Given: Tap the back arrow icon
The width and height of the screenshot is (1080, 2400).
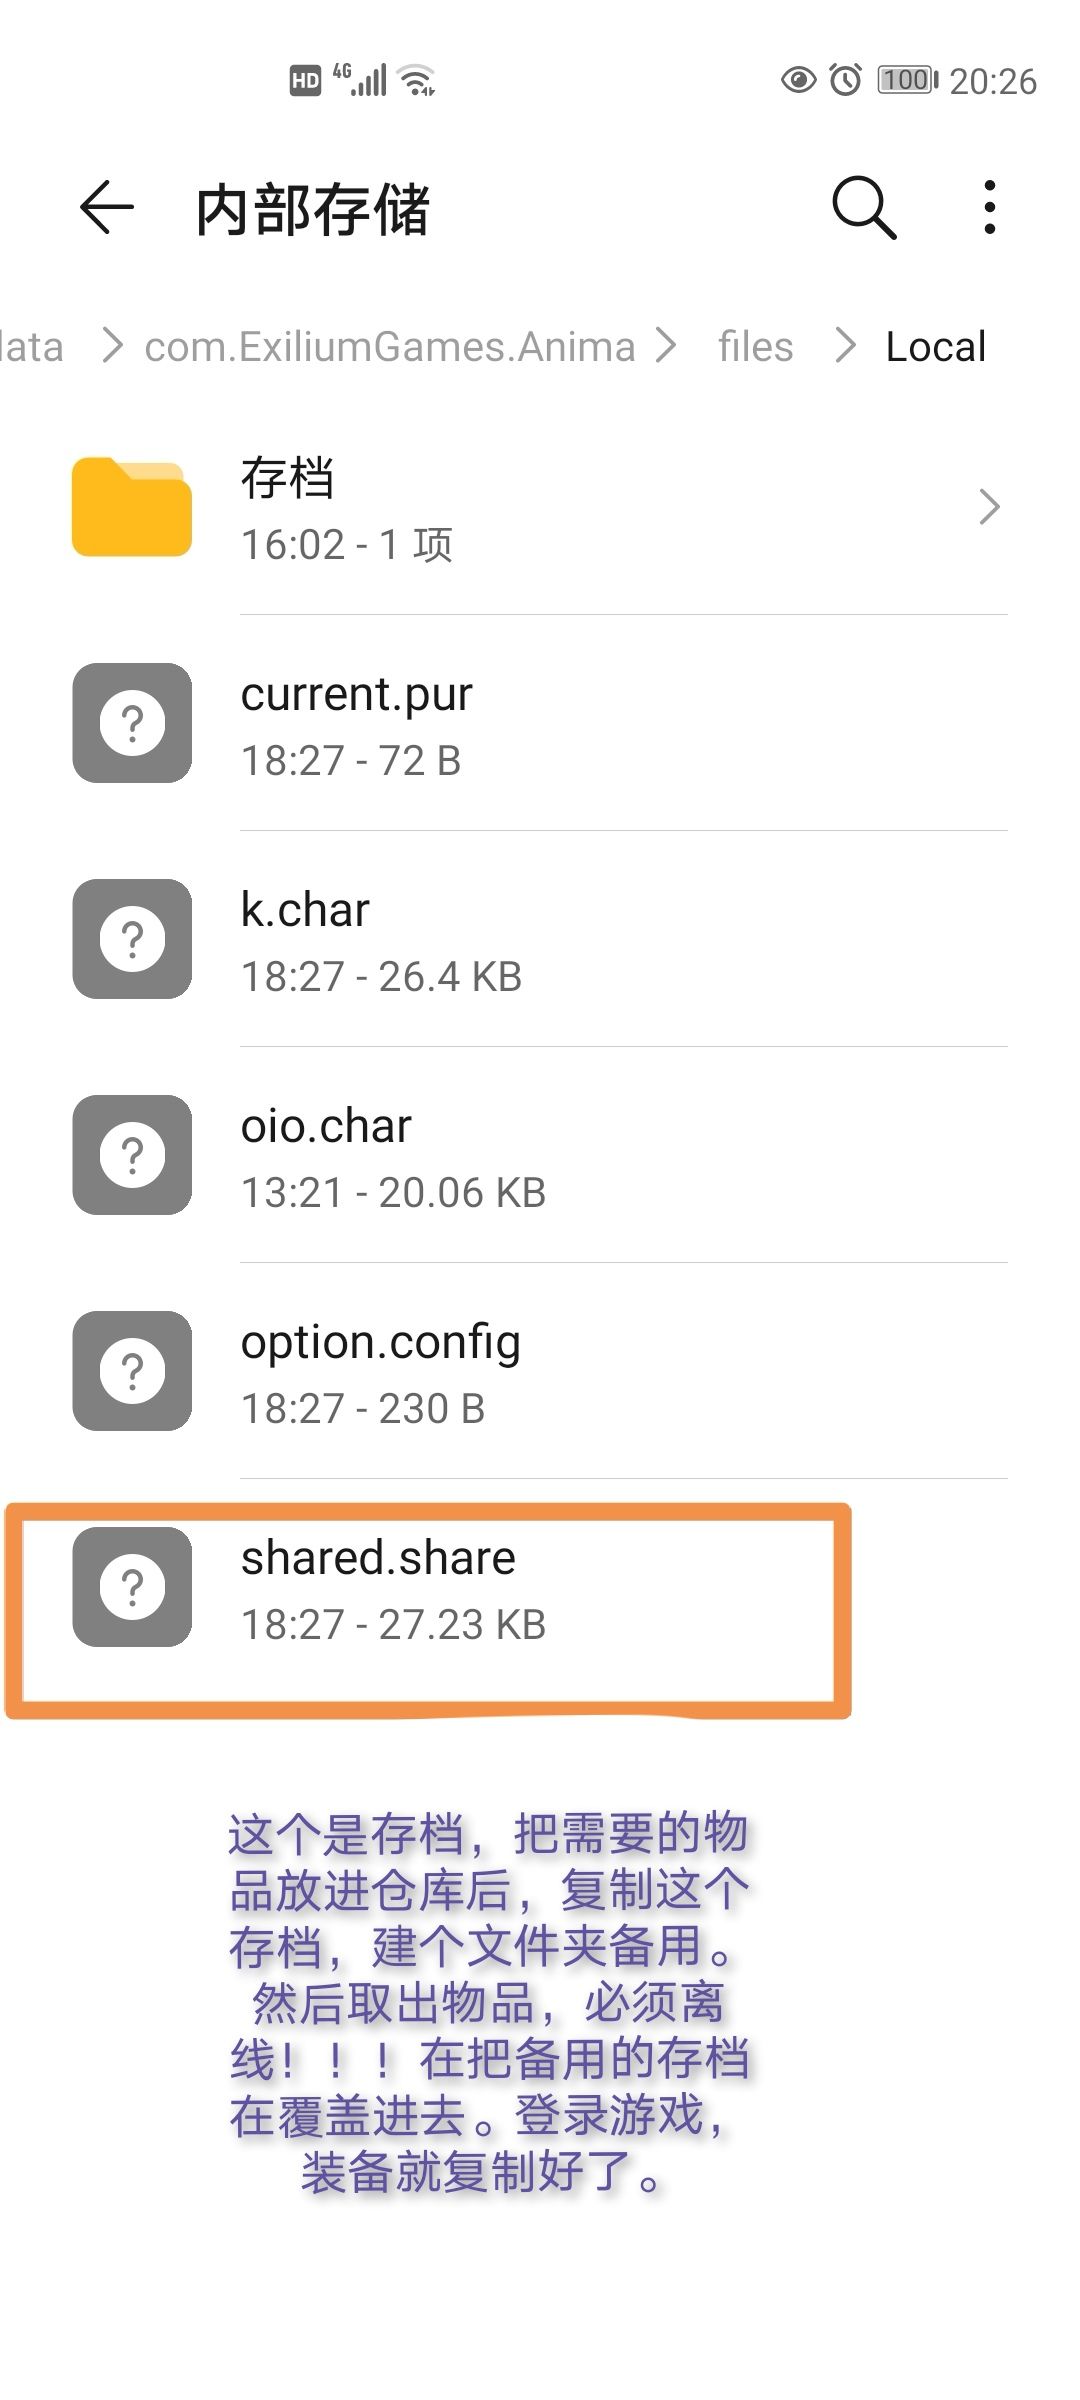Looking at the screenshot, I should 106,208.
